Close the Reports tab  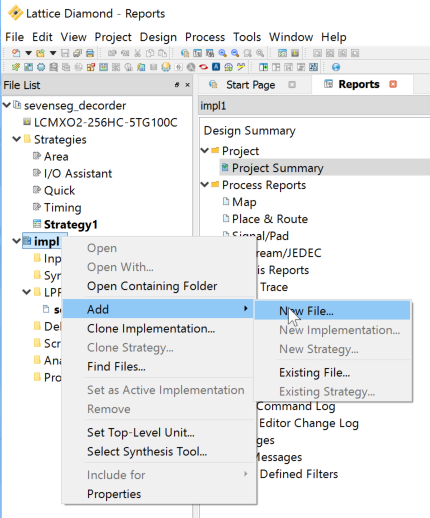point(393,84)
